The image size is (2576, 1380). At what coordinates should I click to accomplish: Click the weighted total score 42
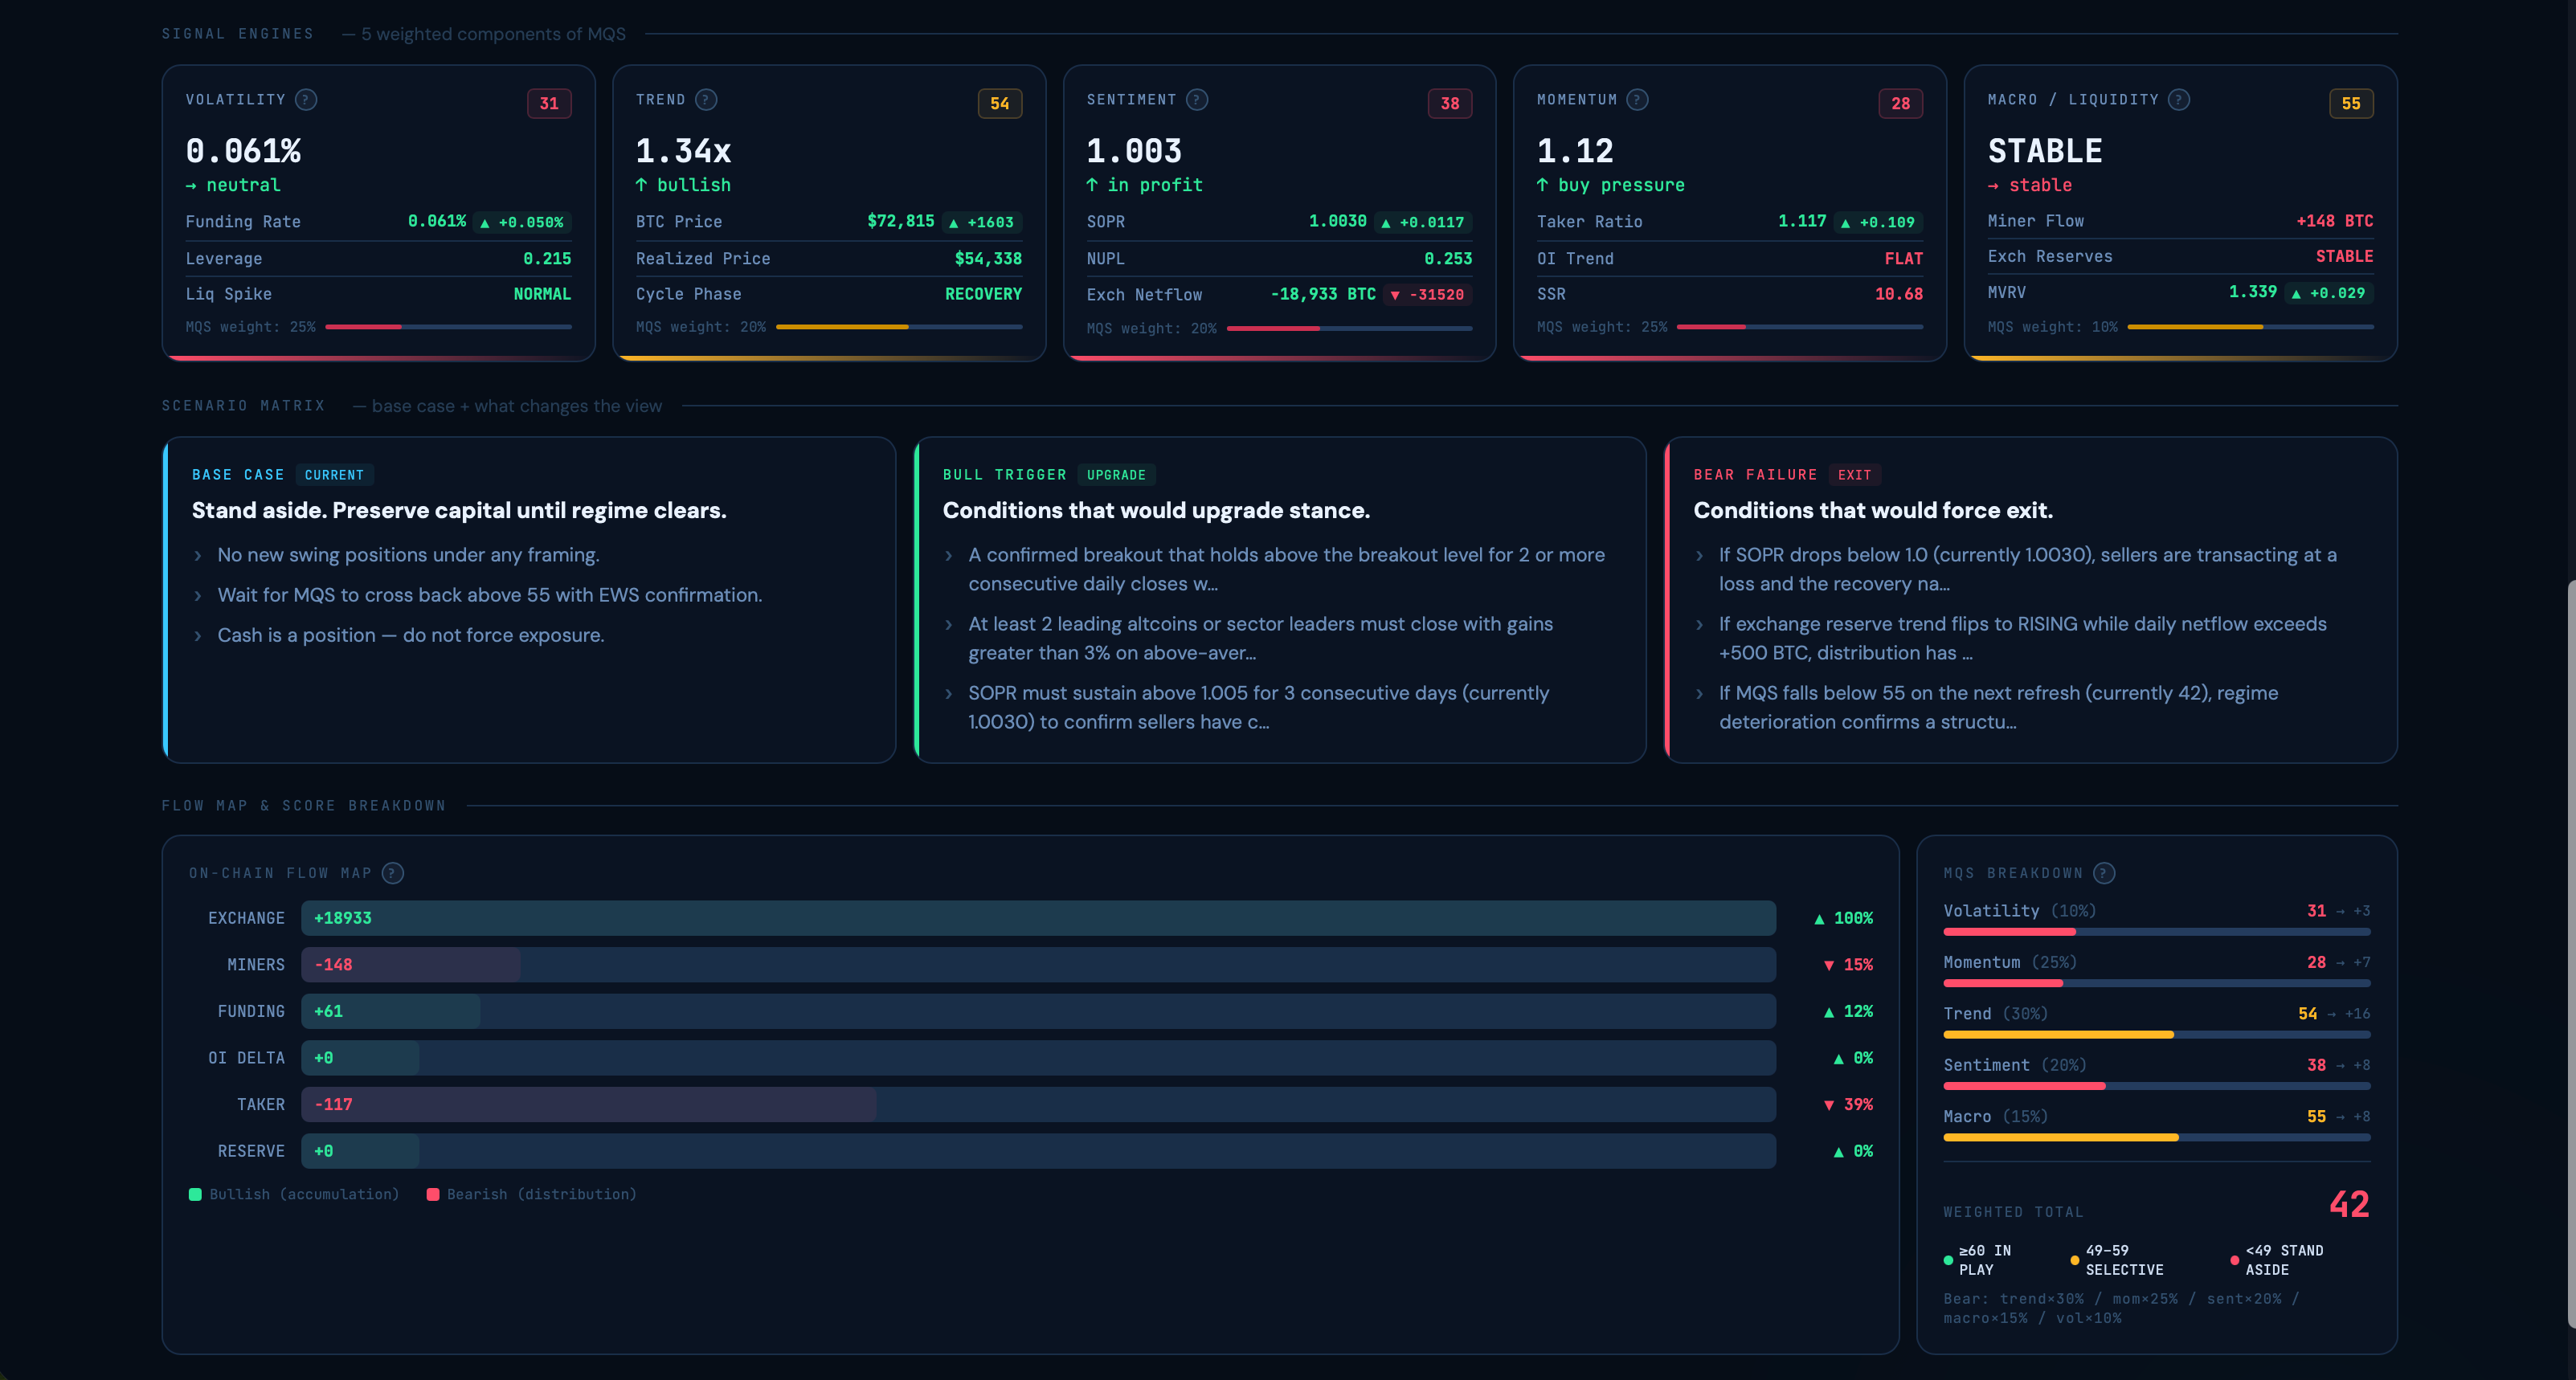coord(2348,1204)
